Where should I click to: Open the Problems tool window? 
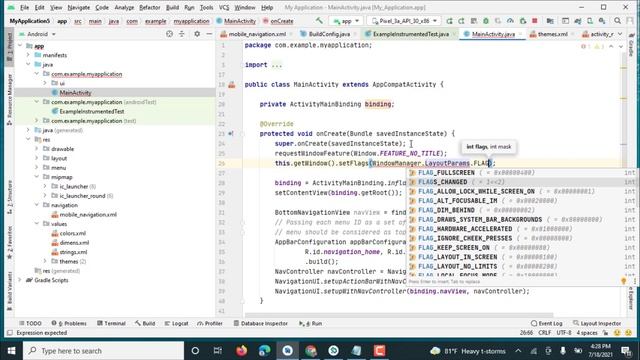(69, 323)
